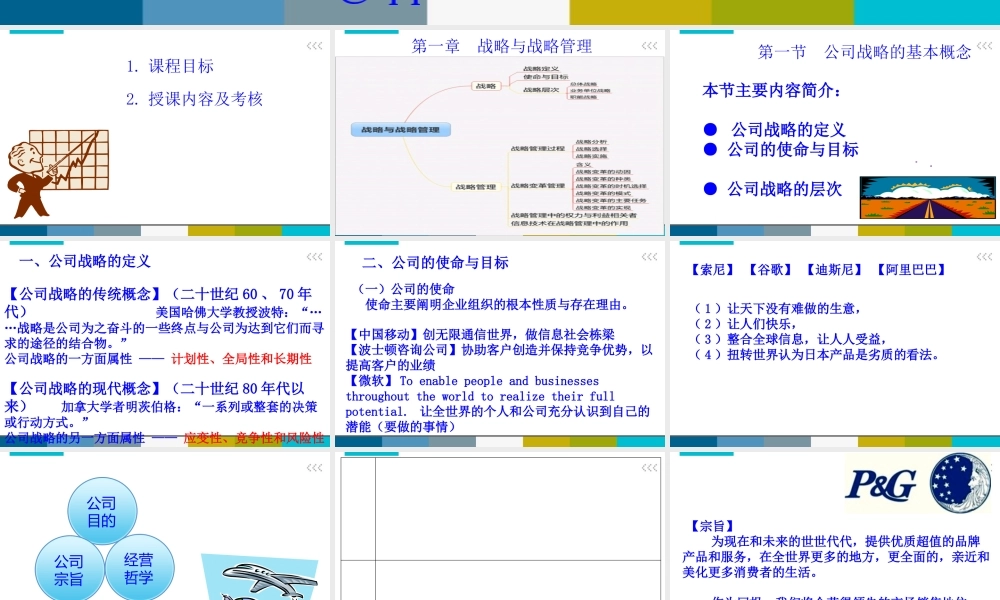Click the 【迪斯尼】 label
The height and width of the screenshot is (600, 1000).
(x=834, y=269)
